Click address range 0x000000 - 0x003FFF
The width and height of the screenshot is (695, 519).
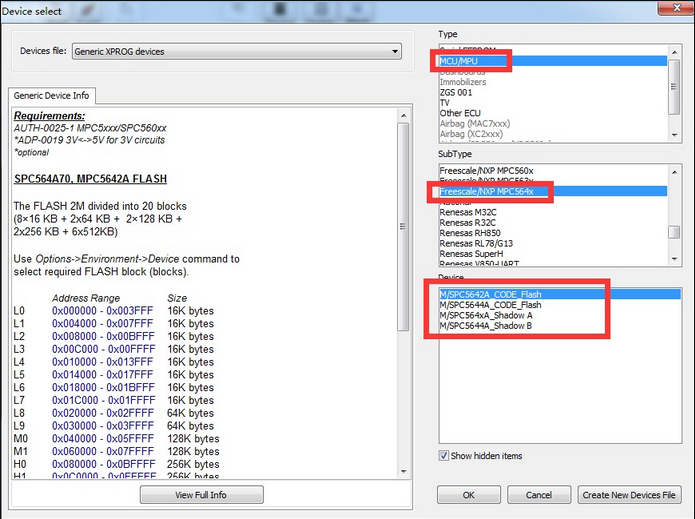click(x=102, y=311)
